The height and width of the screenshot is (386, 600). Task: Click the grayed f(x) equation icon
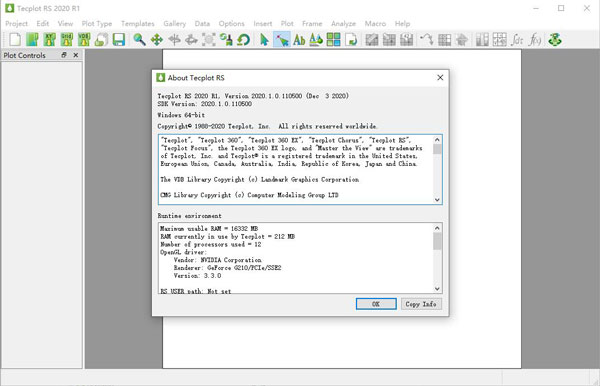click(x=535, y=39)
